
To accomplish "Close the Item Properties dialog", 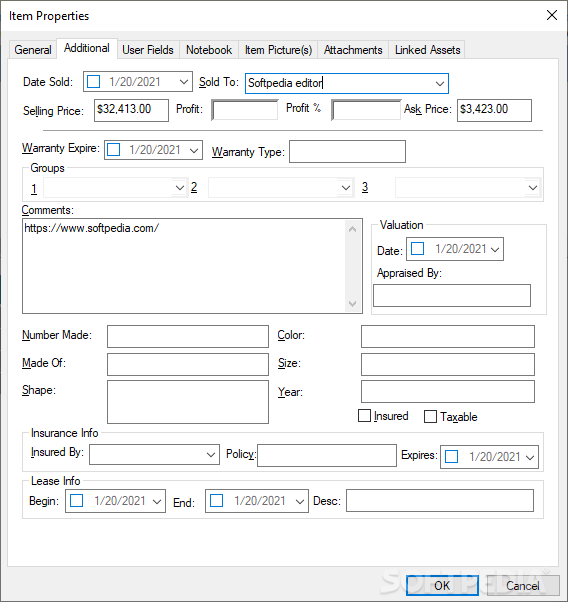I will pyautogui.click(x=552, y=16).
